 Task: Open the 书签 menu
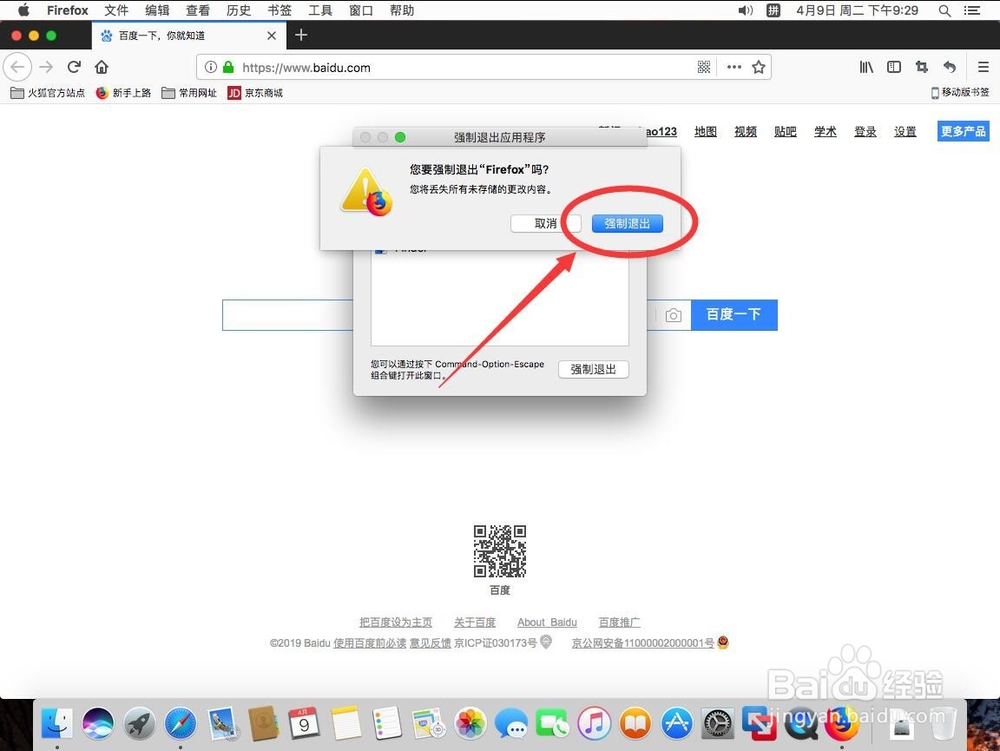coord(279,10)
